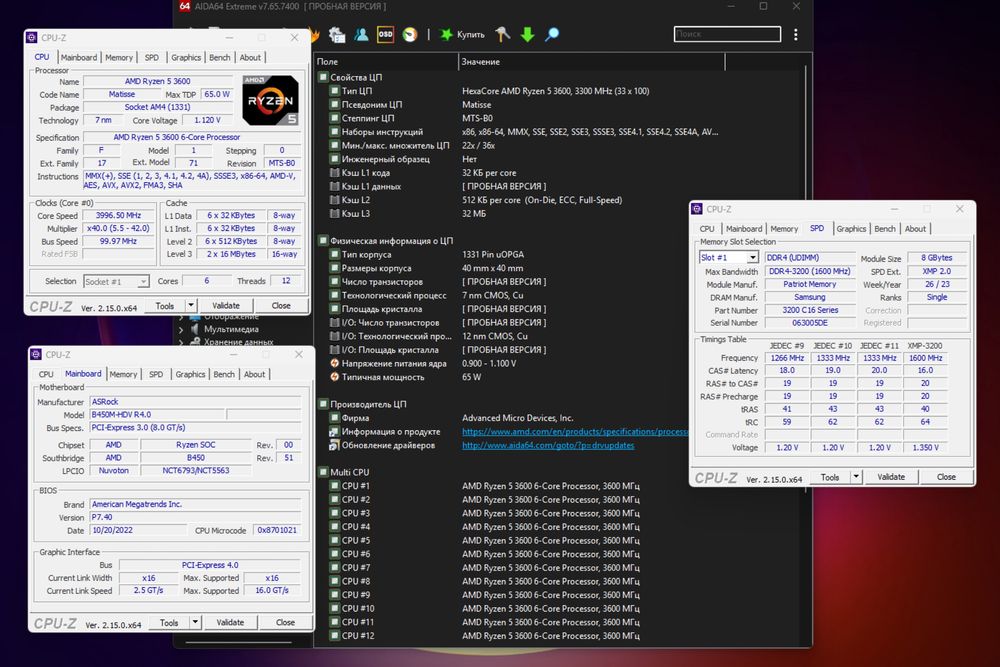Open Graphics tab in ASRock mainboard CPU-Z window

pyautogui.click(x=191, y=374)
